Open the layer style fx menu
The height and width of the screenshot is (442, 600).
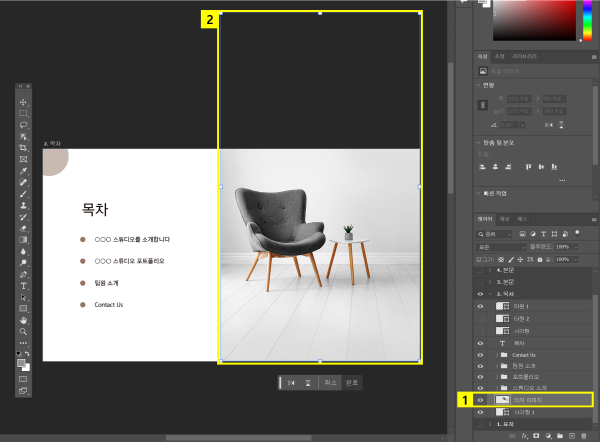pyautogui.click(x=525, y=436)
